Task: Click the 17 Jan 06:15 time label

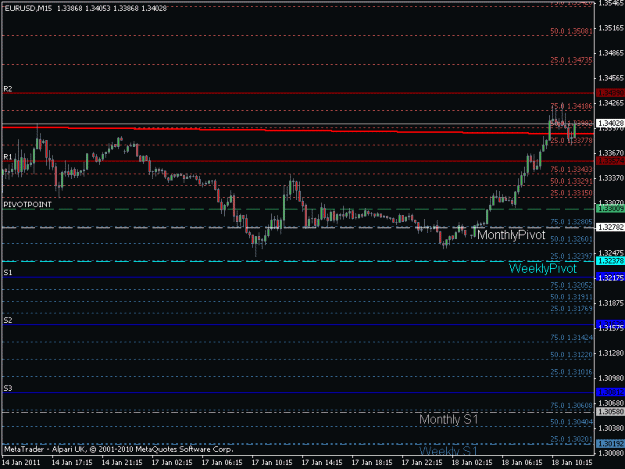Action: tap(222, 463)
